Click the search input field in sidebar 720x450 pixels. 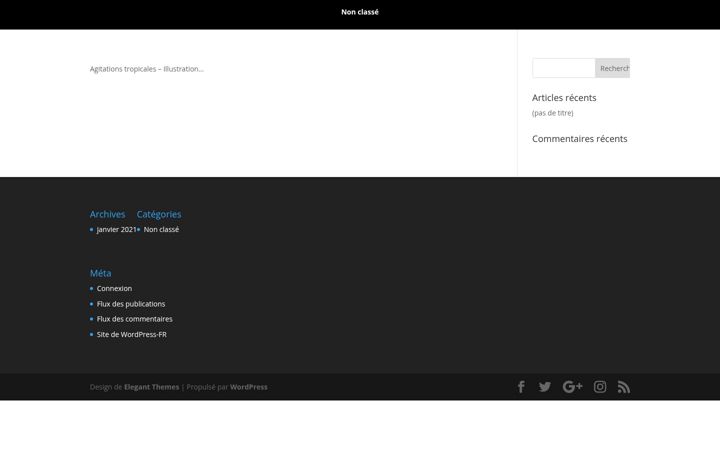pyautogui.click(x=564, y=68)
